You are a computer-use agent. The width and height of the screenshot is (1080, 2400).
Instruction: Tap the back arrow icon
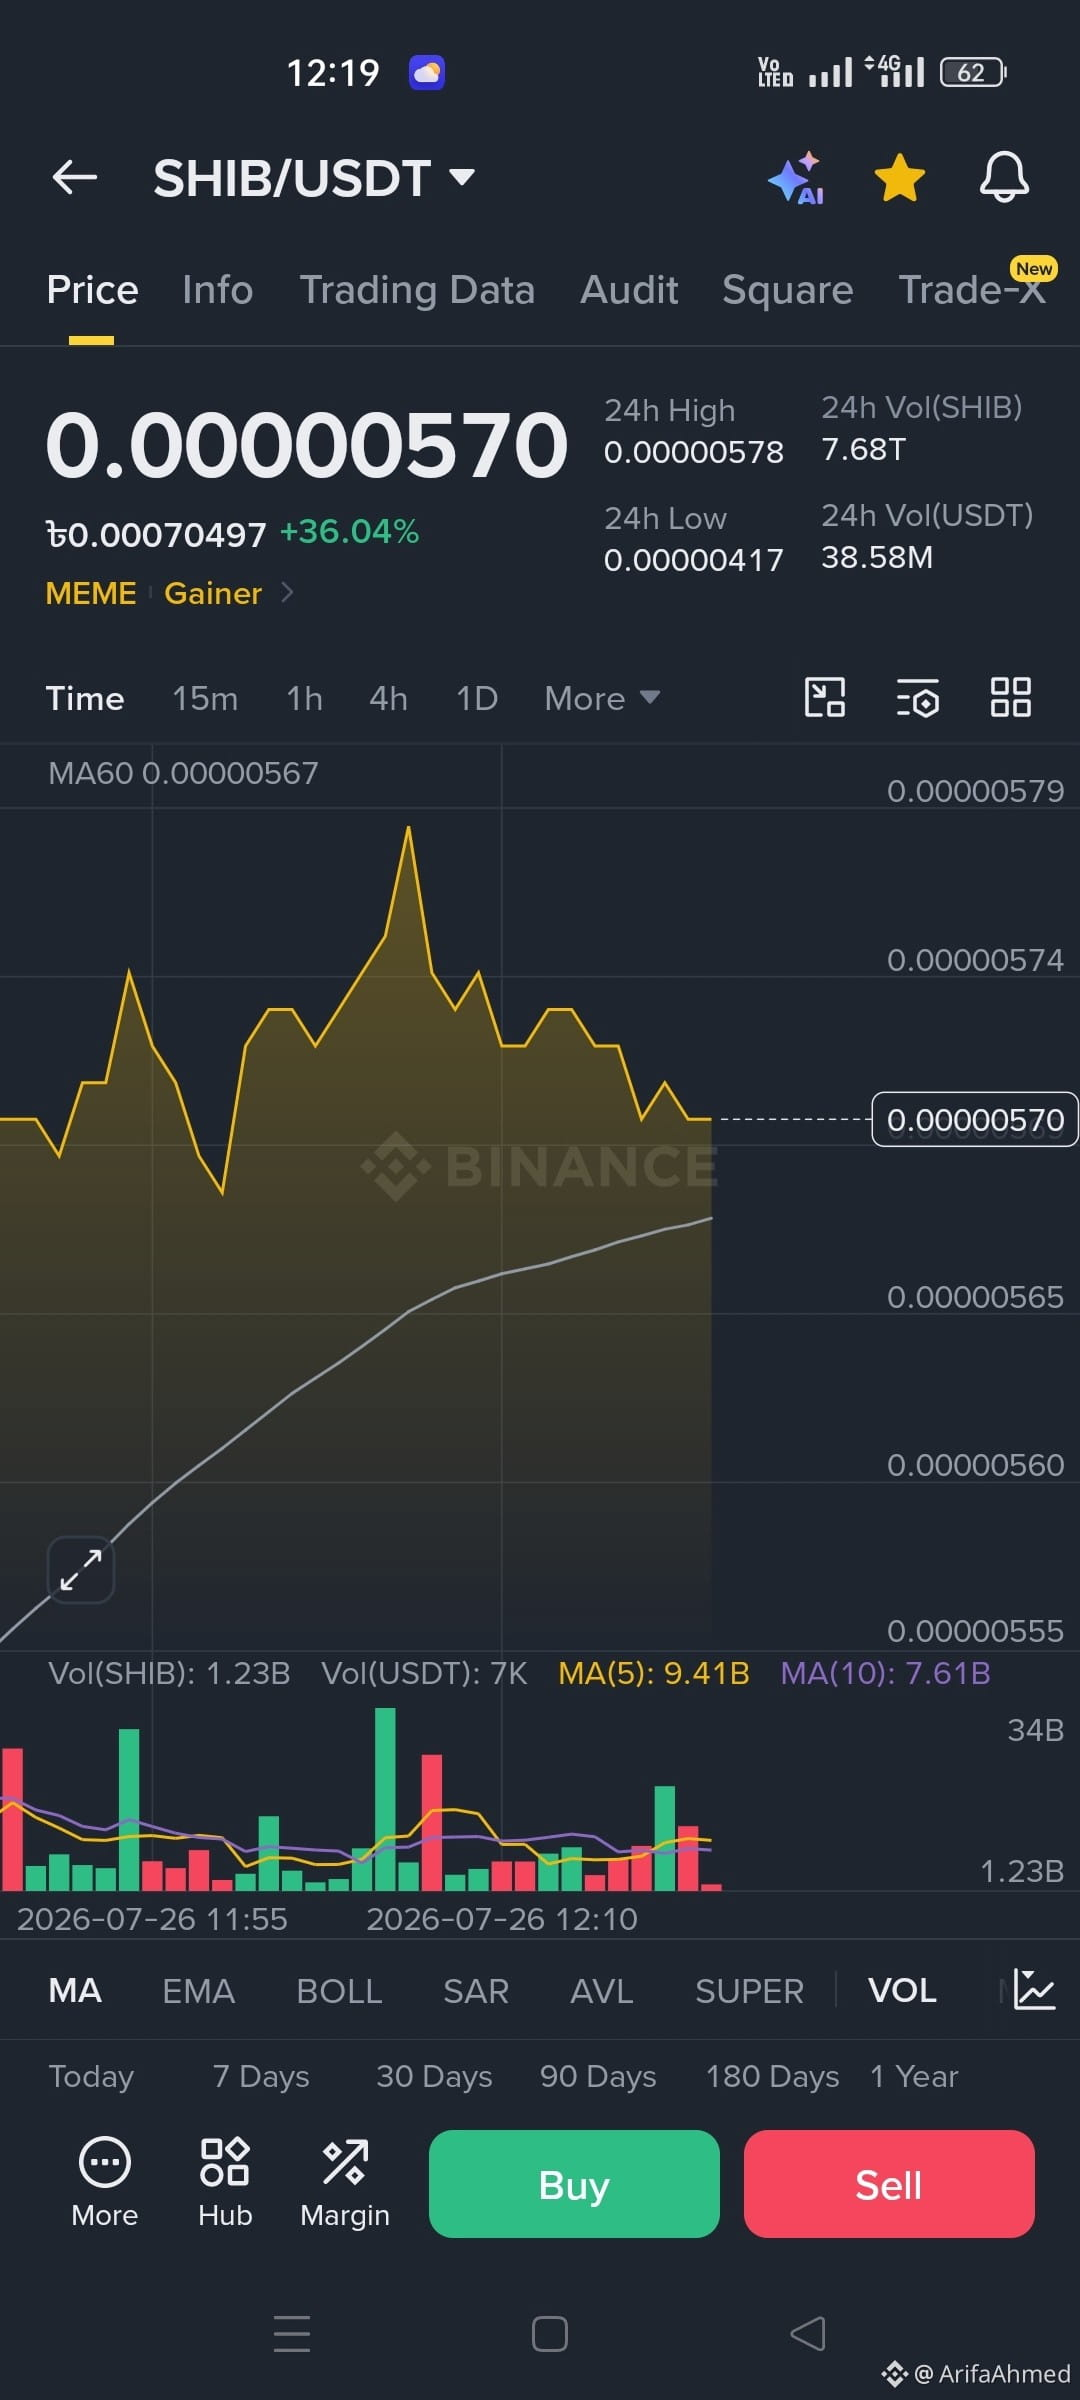(x=75, y=178)
